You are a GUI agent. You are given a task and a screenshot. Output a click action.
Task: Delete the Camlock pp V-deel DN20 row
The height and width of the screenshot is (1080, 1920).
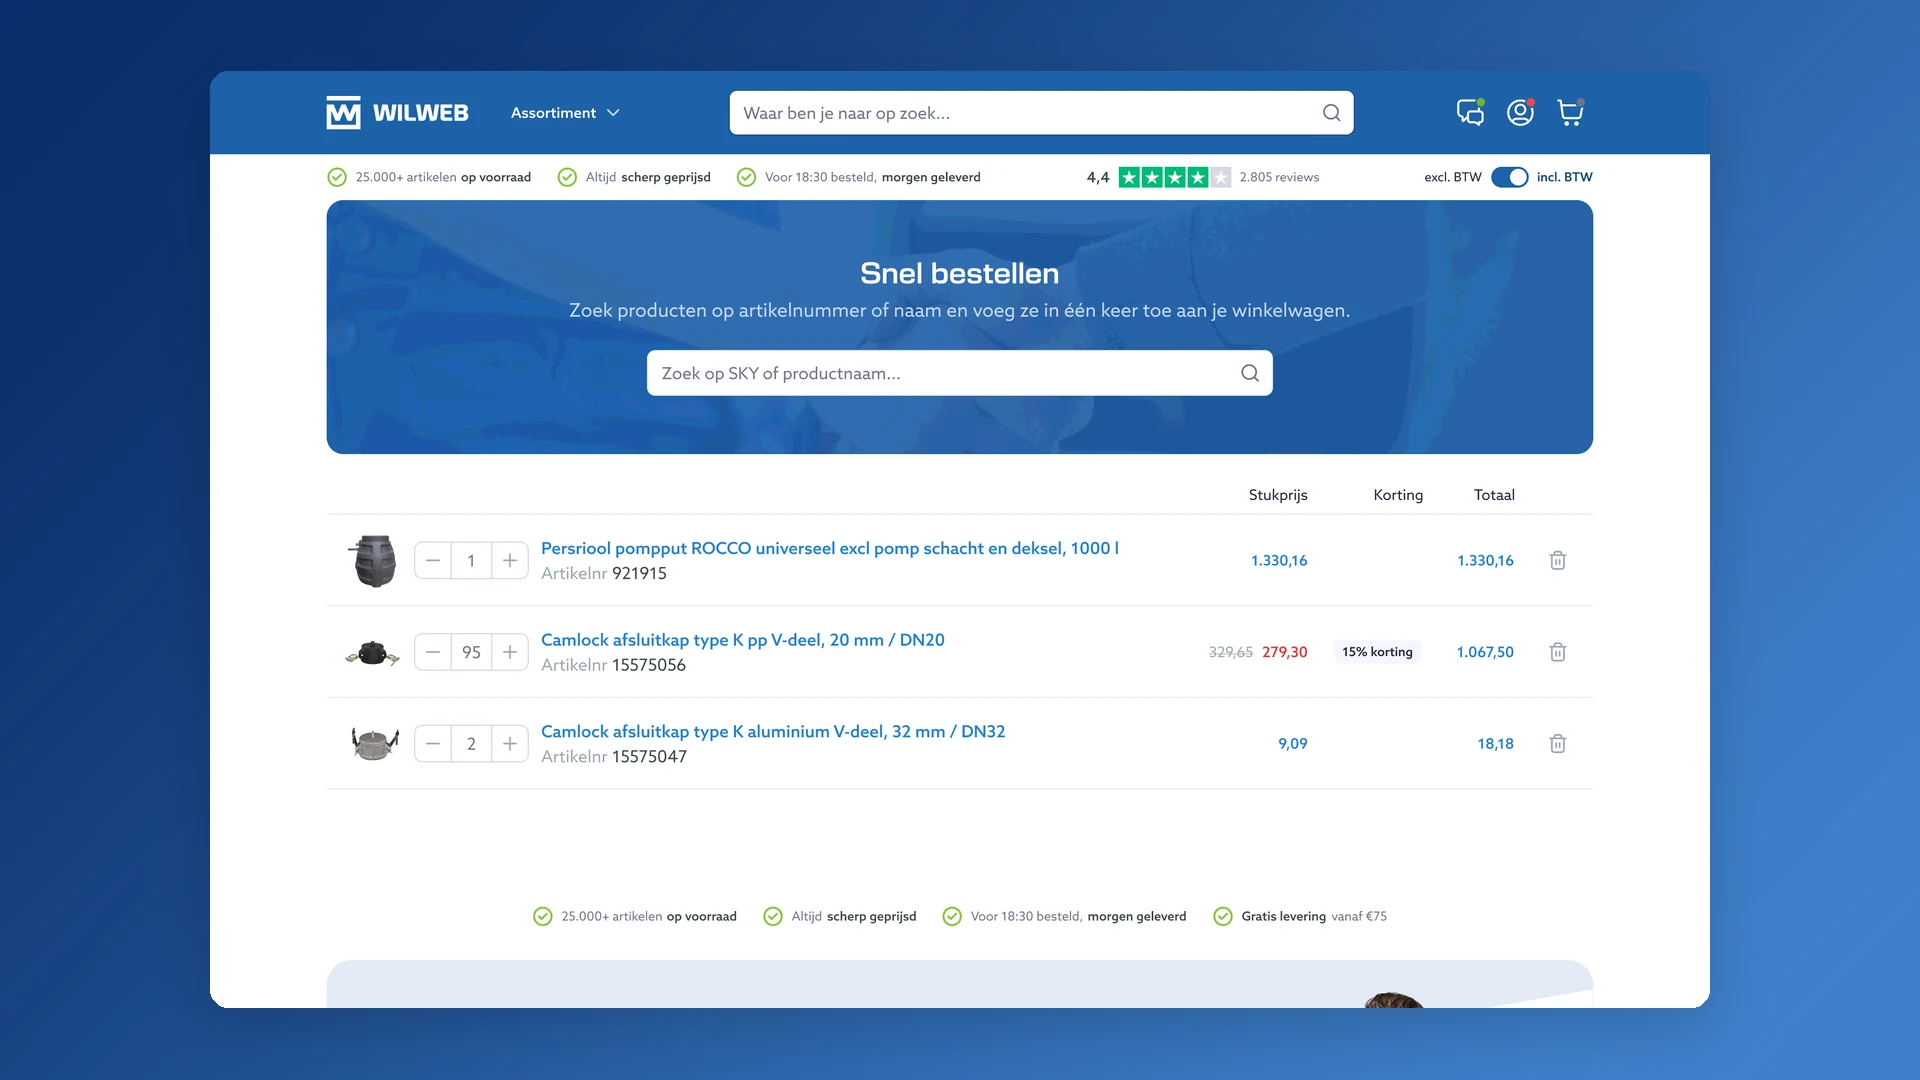point(1557,652)
